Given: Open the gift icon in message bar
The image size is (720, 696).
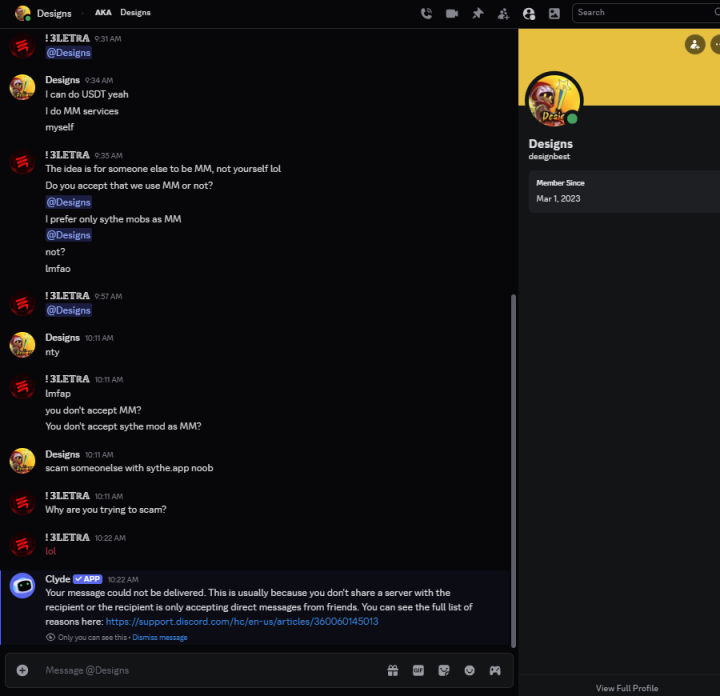Looking at the screenshot, I should [393, 670].
